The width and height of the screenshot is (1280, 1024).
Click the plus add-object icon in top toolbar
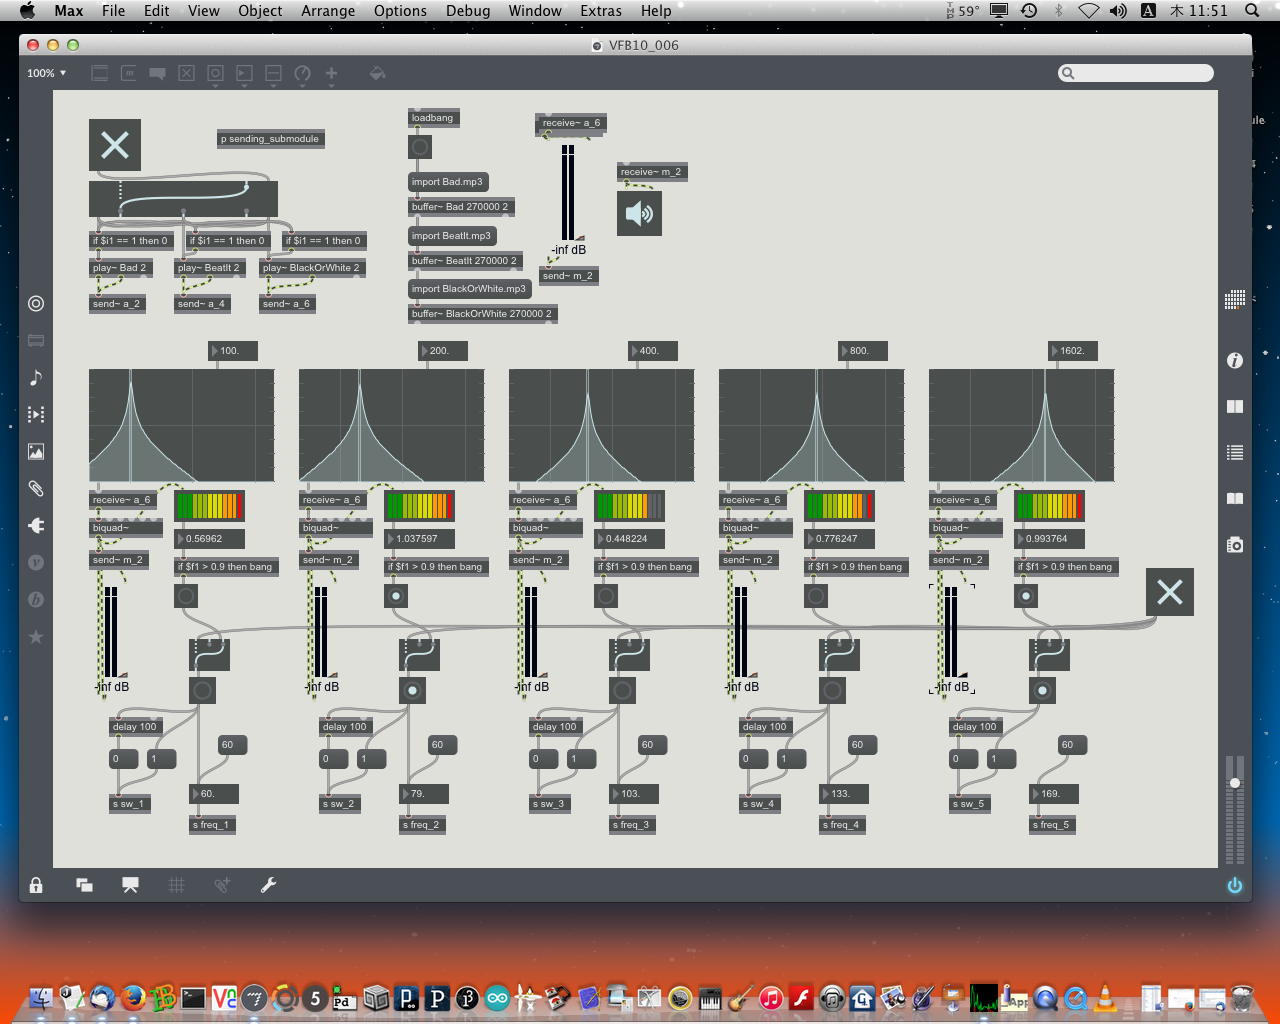click(331, 73)
